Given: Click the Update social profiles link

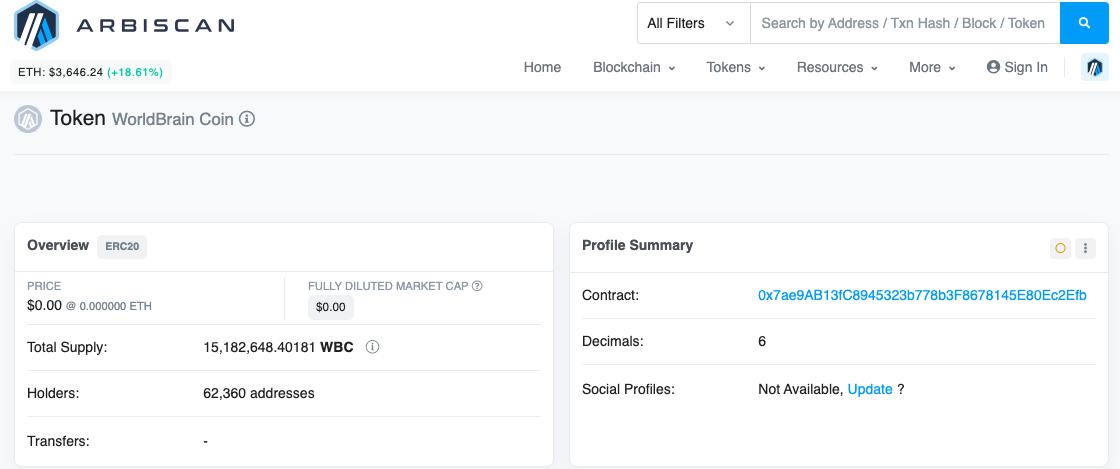Looking at the screenshot, I should click(870, 389).
